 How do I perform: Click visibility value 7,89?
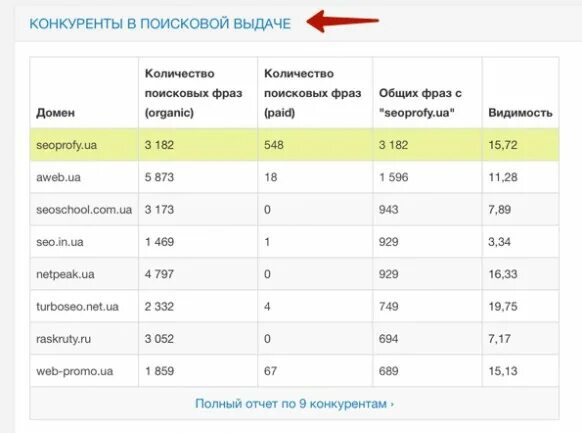pyautogui.click(x=500, y=209)
